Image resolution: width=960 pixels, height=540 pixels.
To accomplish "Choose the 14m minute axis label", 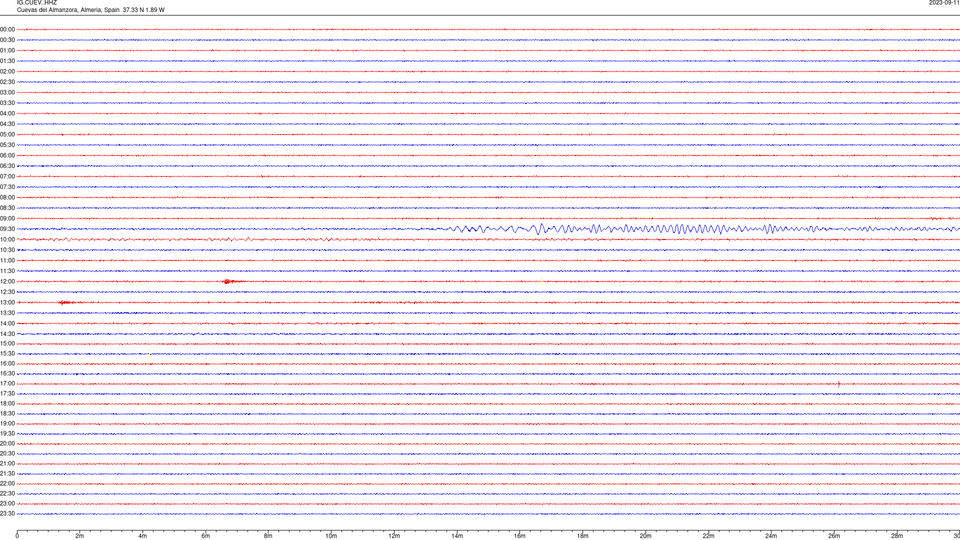I will pos(457,536).
